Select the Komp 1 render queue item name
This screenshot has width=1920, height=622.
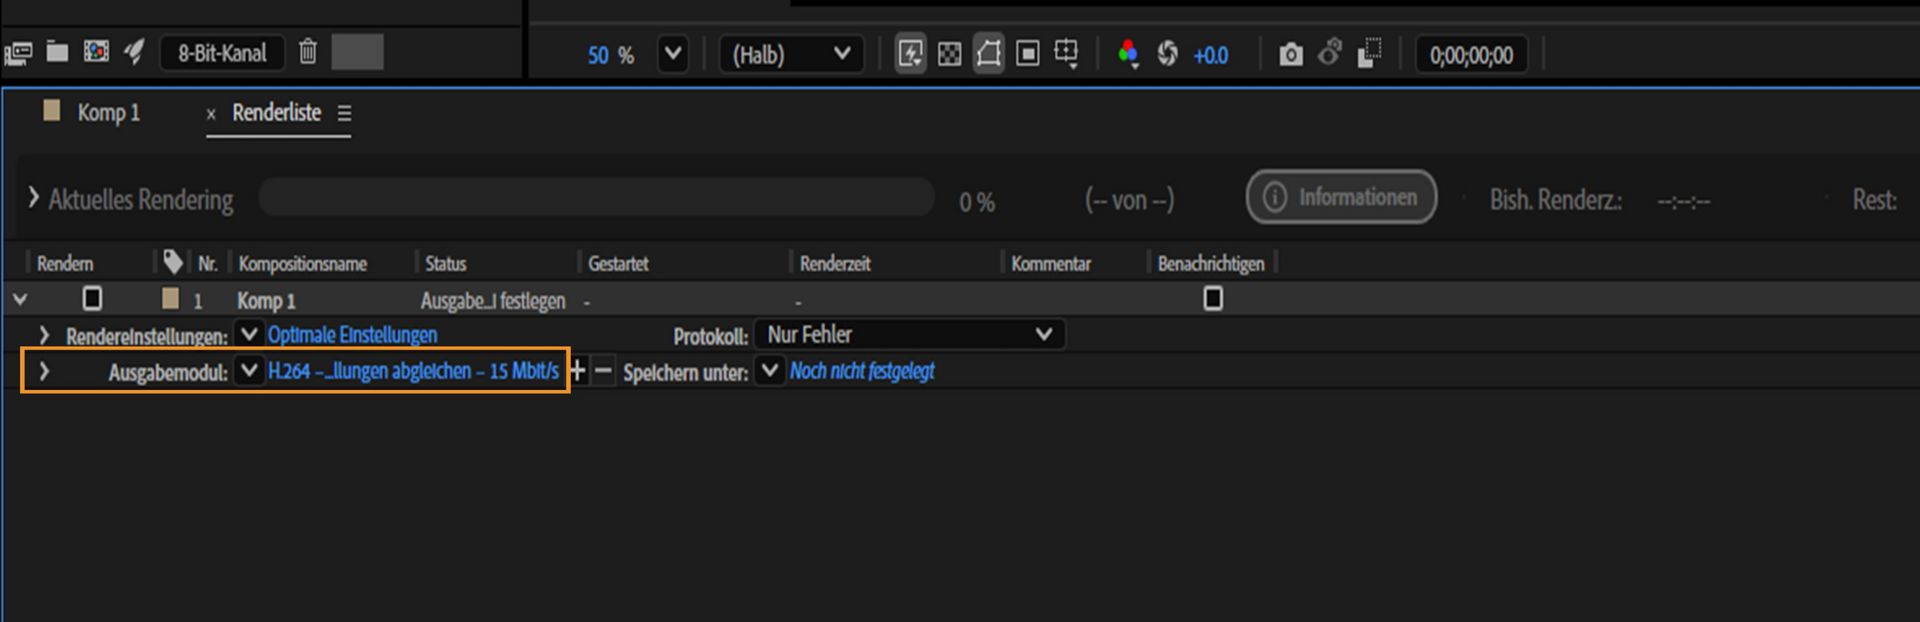pyautogui.click(x=266, y=300)
